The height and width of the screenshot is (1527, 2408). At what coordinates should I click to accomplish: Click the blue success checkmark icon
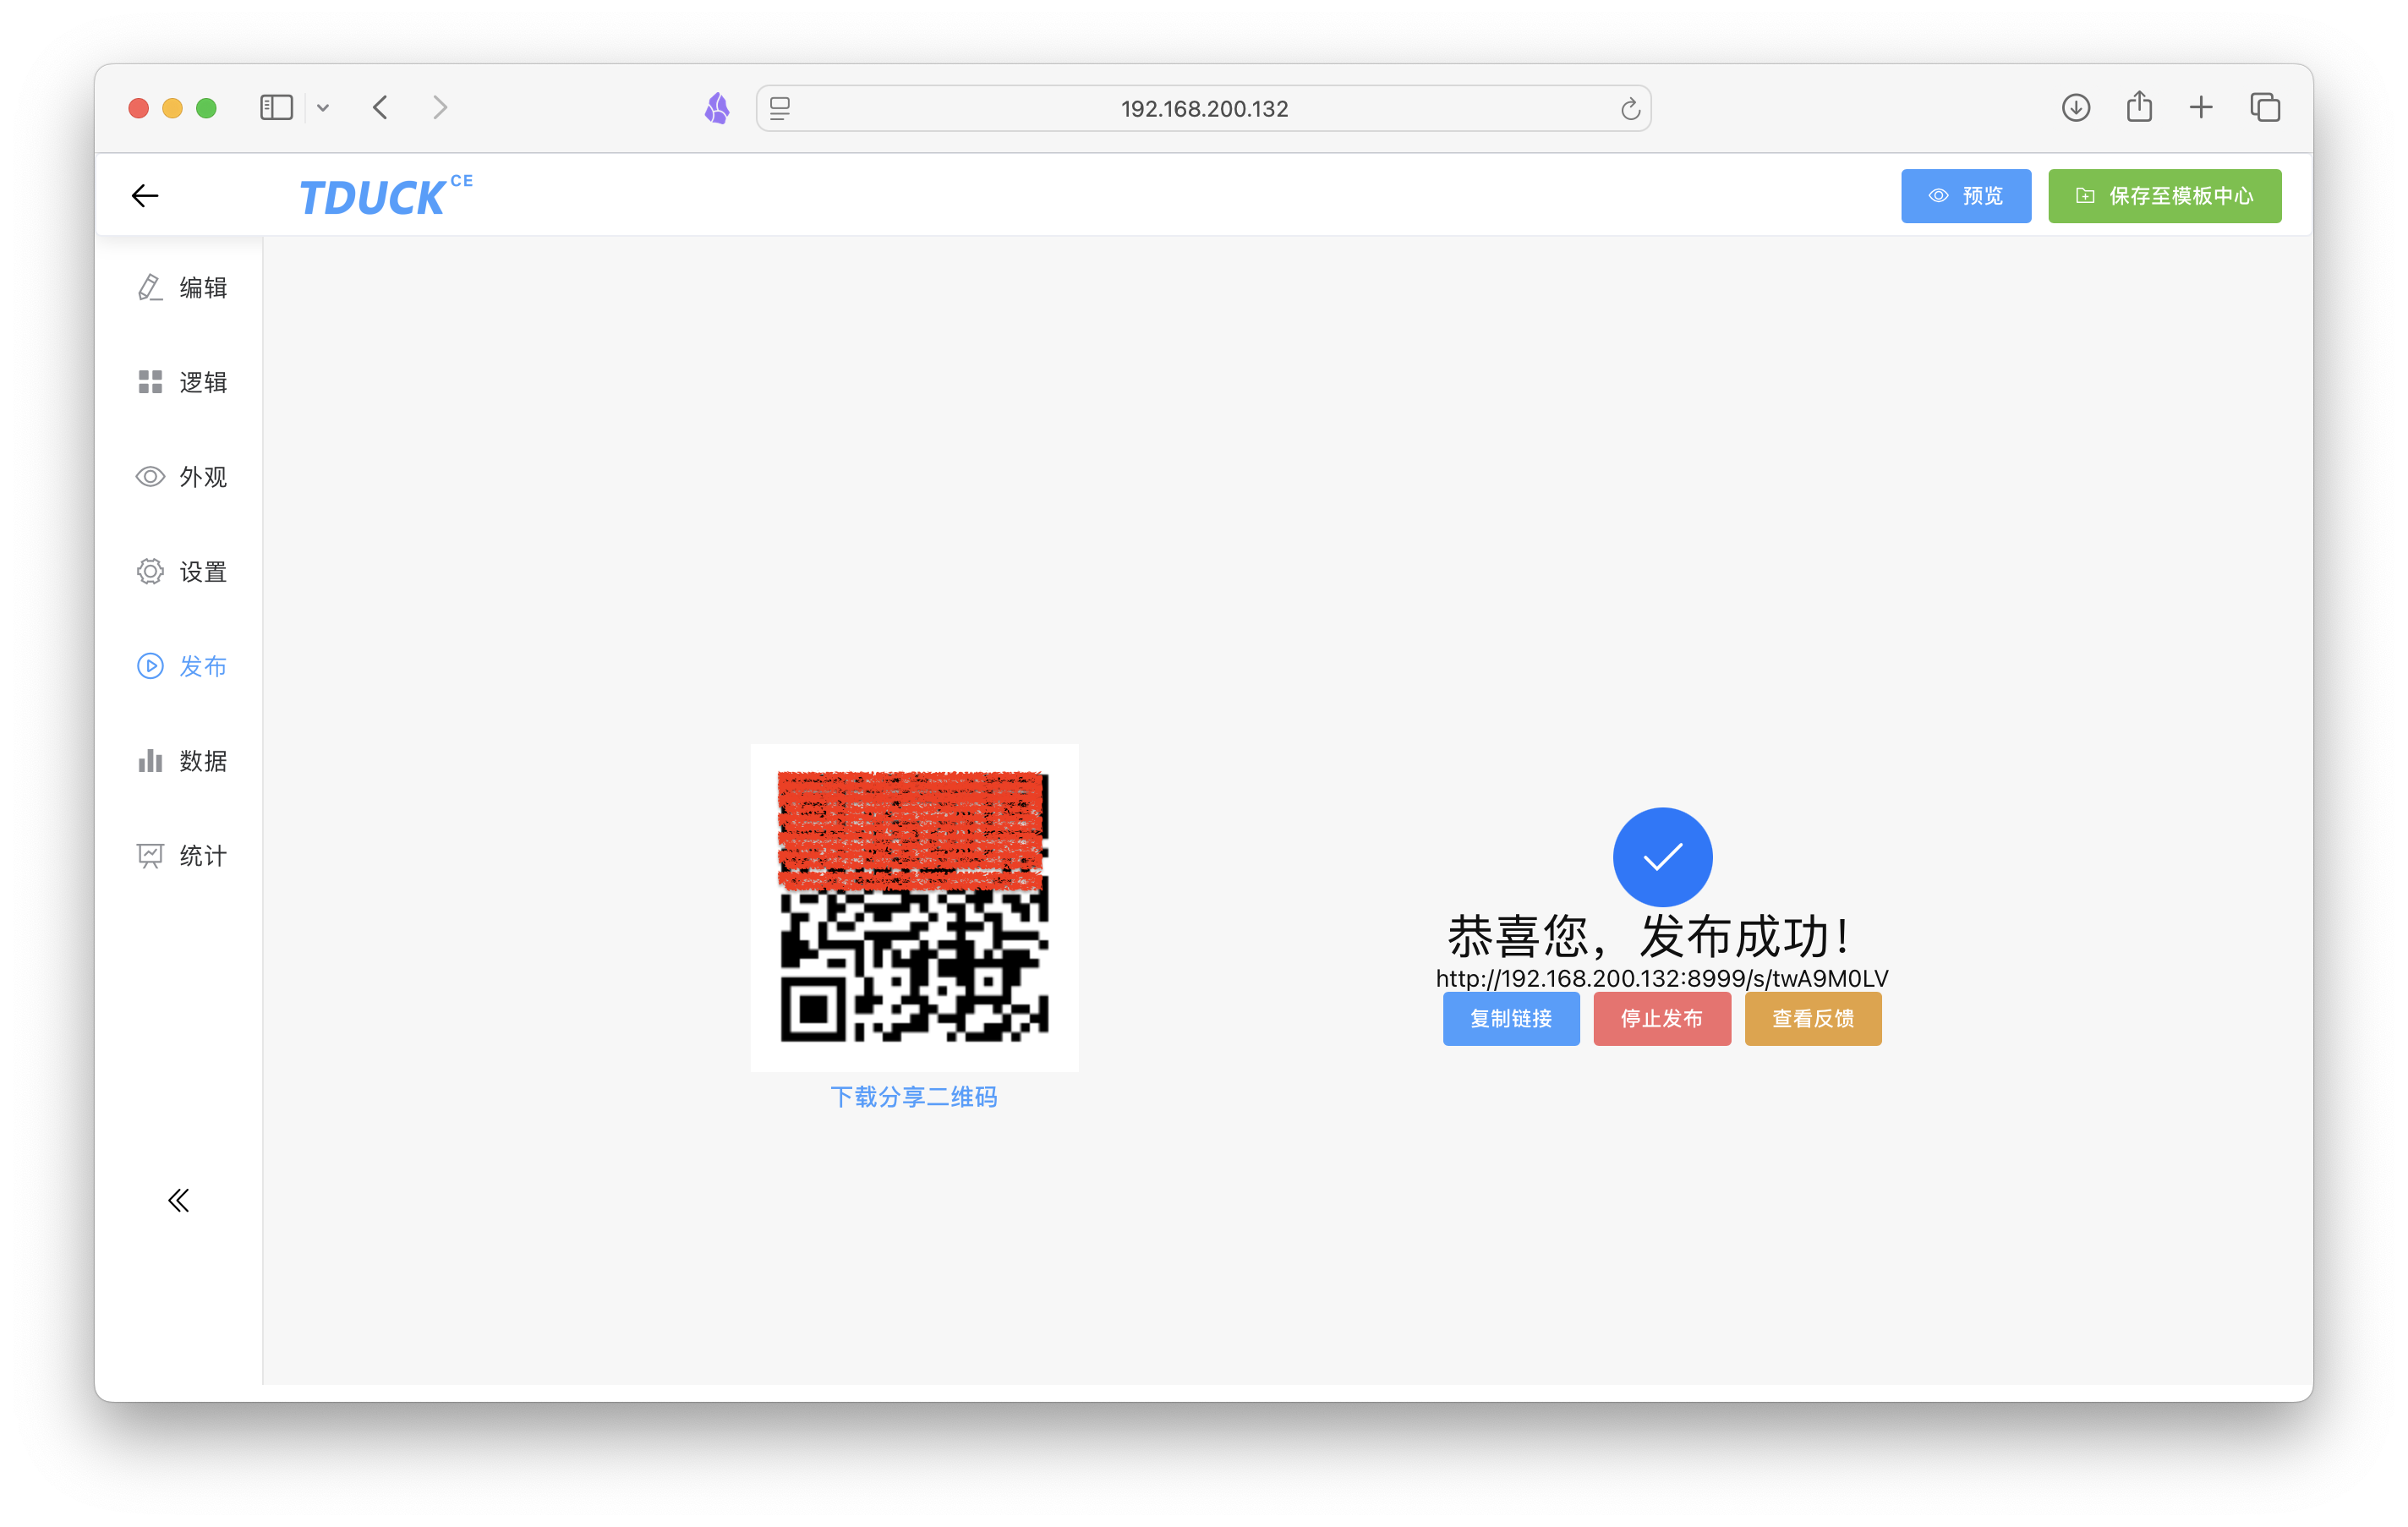pyautogui.click(x=1662, y=857)
